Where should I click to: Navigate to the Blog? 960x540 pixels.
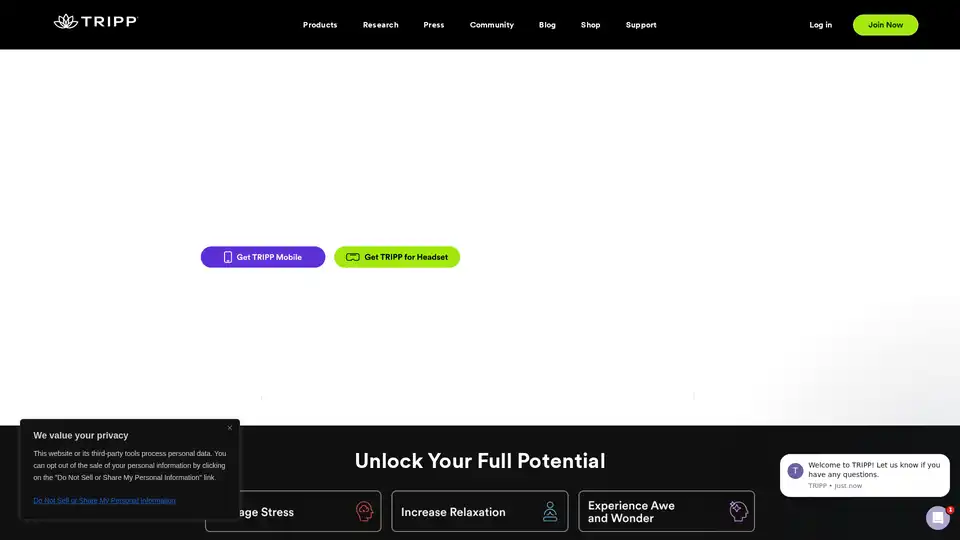(547, 25)
